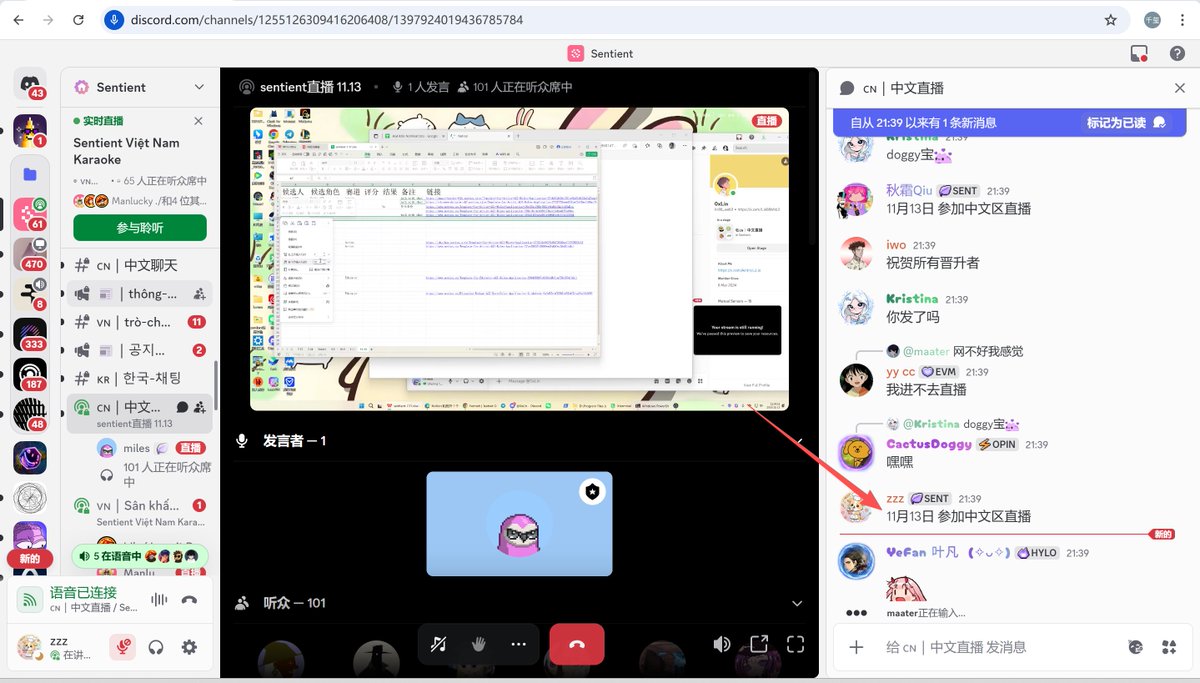Screen dimensions: 1200x683
Task: Open server icon with 48 badge
Action: [x=30, y=415]
